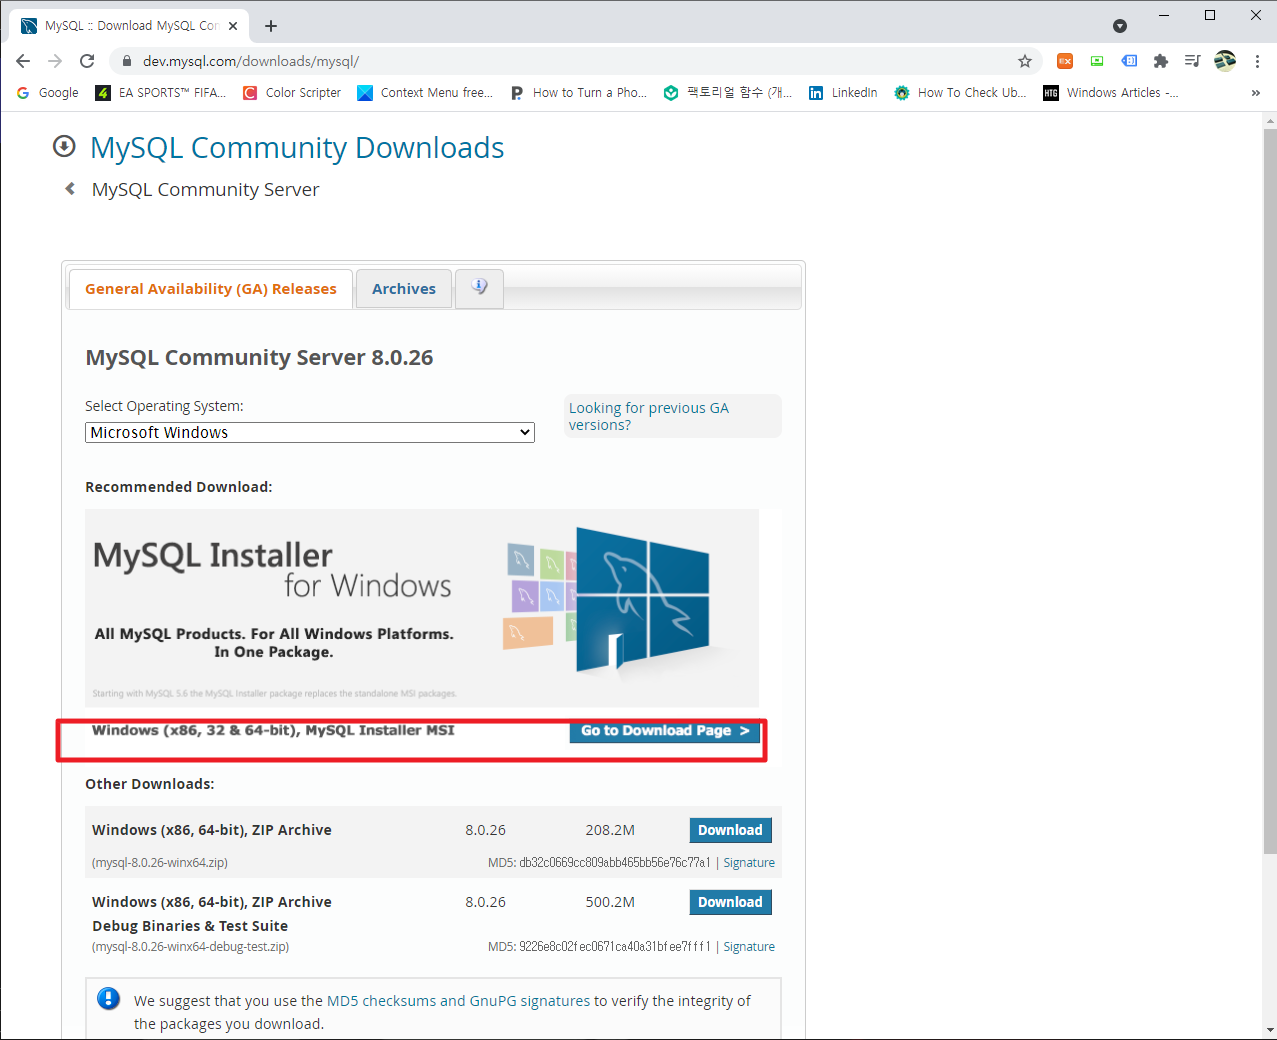Select the (mysql-8.0.26-winx64-debug-test.zip) filename text
The width and height of the screenshot is (1277, 1040).
tap(191, 947)
